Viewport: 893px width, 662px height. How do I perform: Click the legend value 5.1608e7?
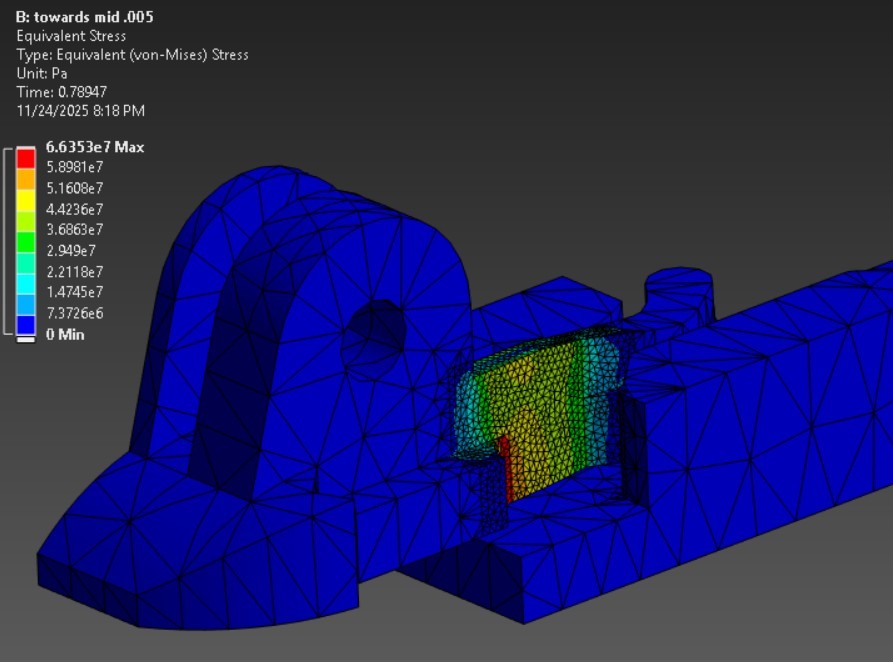(x=78, y=188)
